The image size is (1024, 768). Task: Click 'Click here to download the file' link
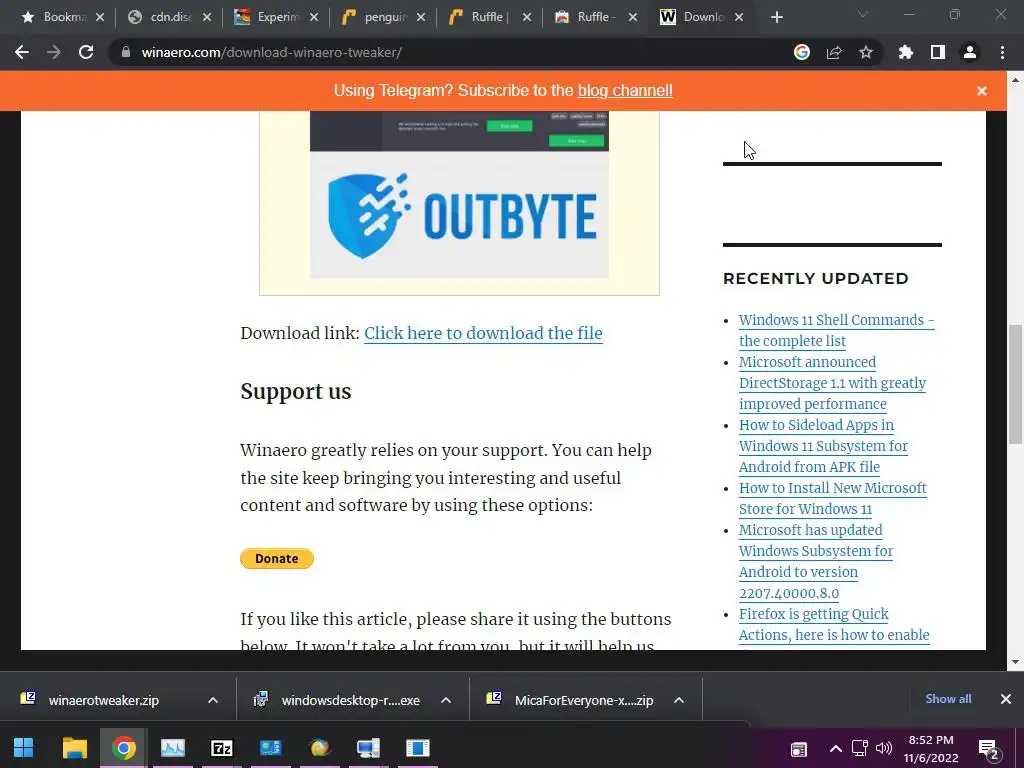click(483, 333)
